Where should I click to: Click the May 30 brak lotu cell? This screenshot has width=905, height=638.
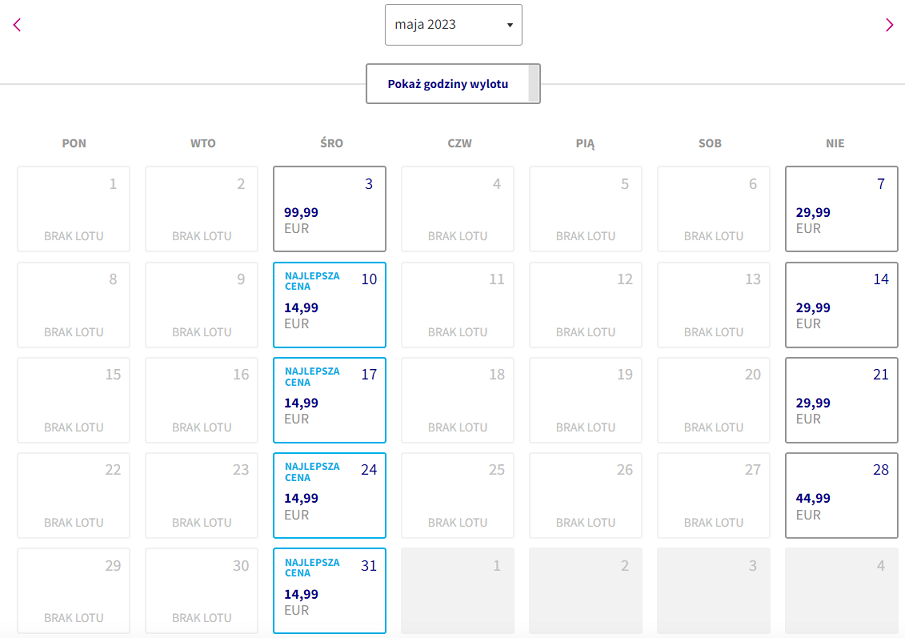[201, 591]
